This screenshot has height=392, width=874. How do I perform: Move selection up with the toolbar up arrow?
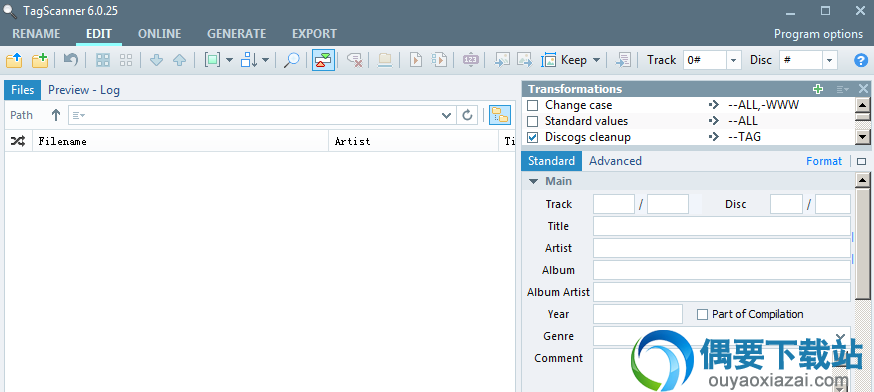(179, 60)
